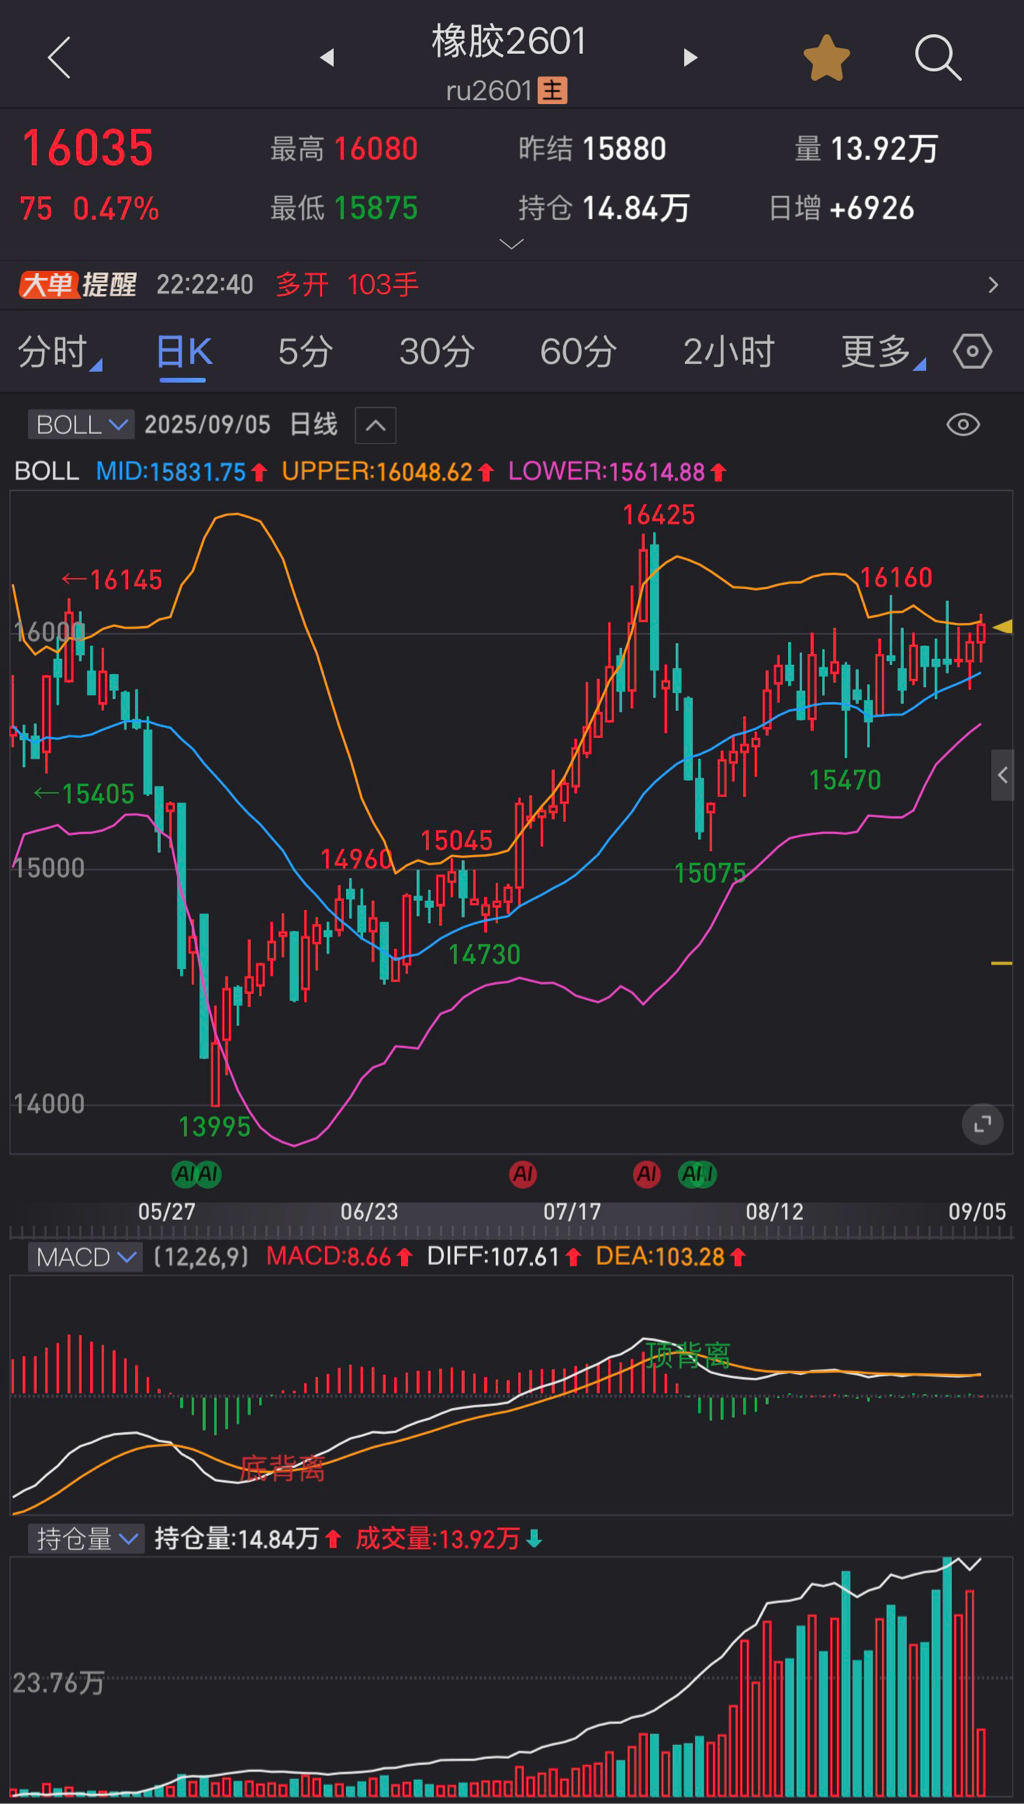Tap yellow current price marker on axis
The height and width of the screenshot is (1804, 1024).
(1002, 627)
